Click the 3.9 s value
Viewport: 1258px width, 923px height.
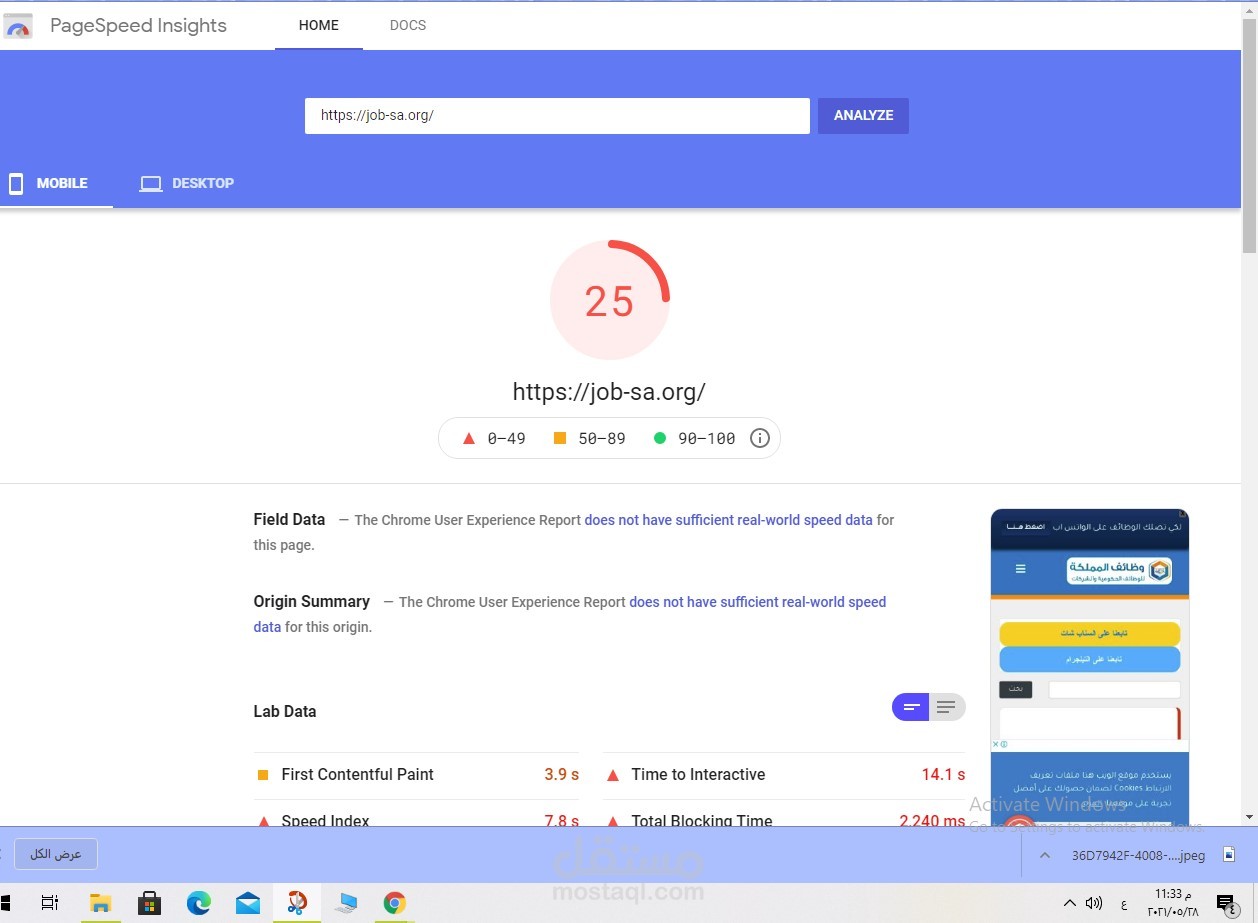tap(562, 774)
